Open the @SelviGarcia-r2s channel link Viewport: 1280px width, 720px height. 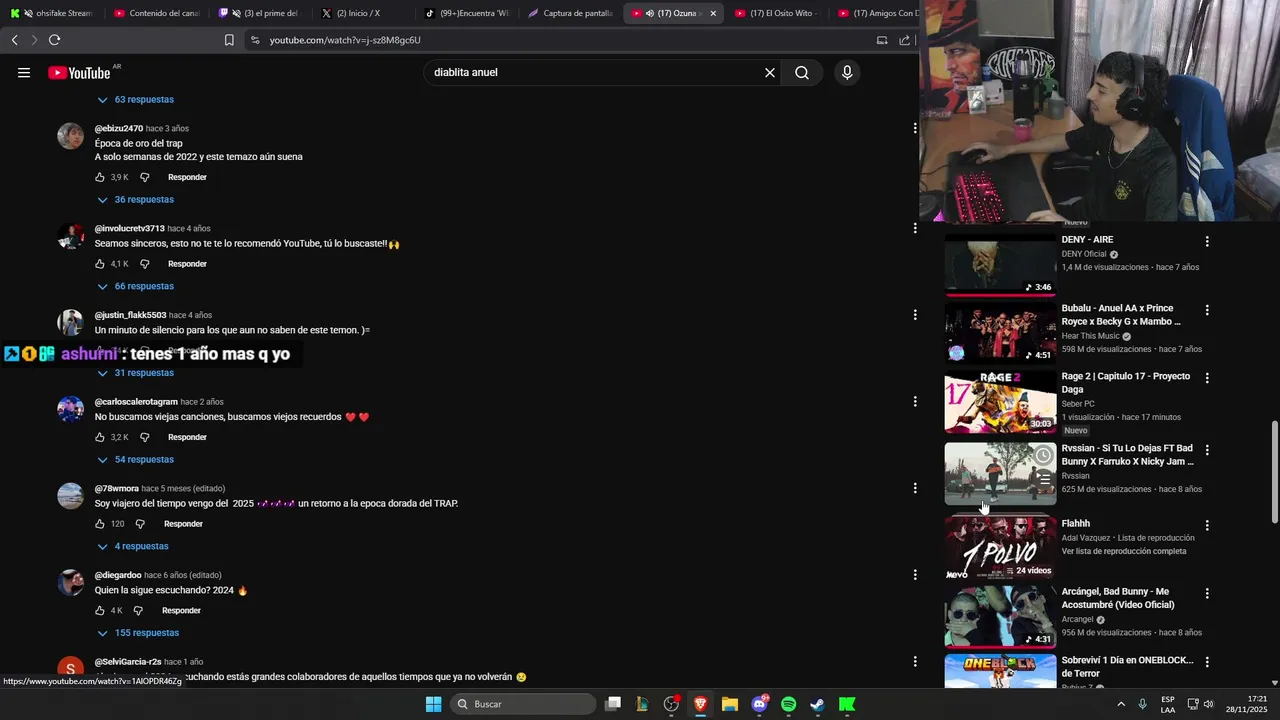[x=128, y=662]
